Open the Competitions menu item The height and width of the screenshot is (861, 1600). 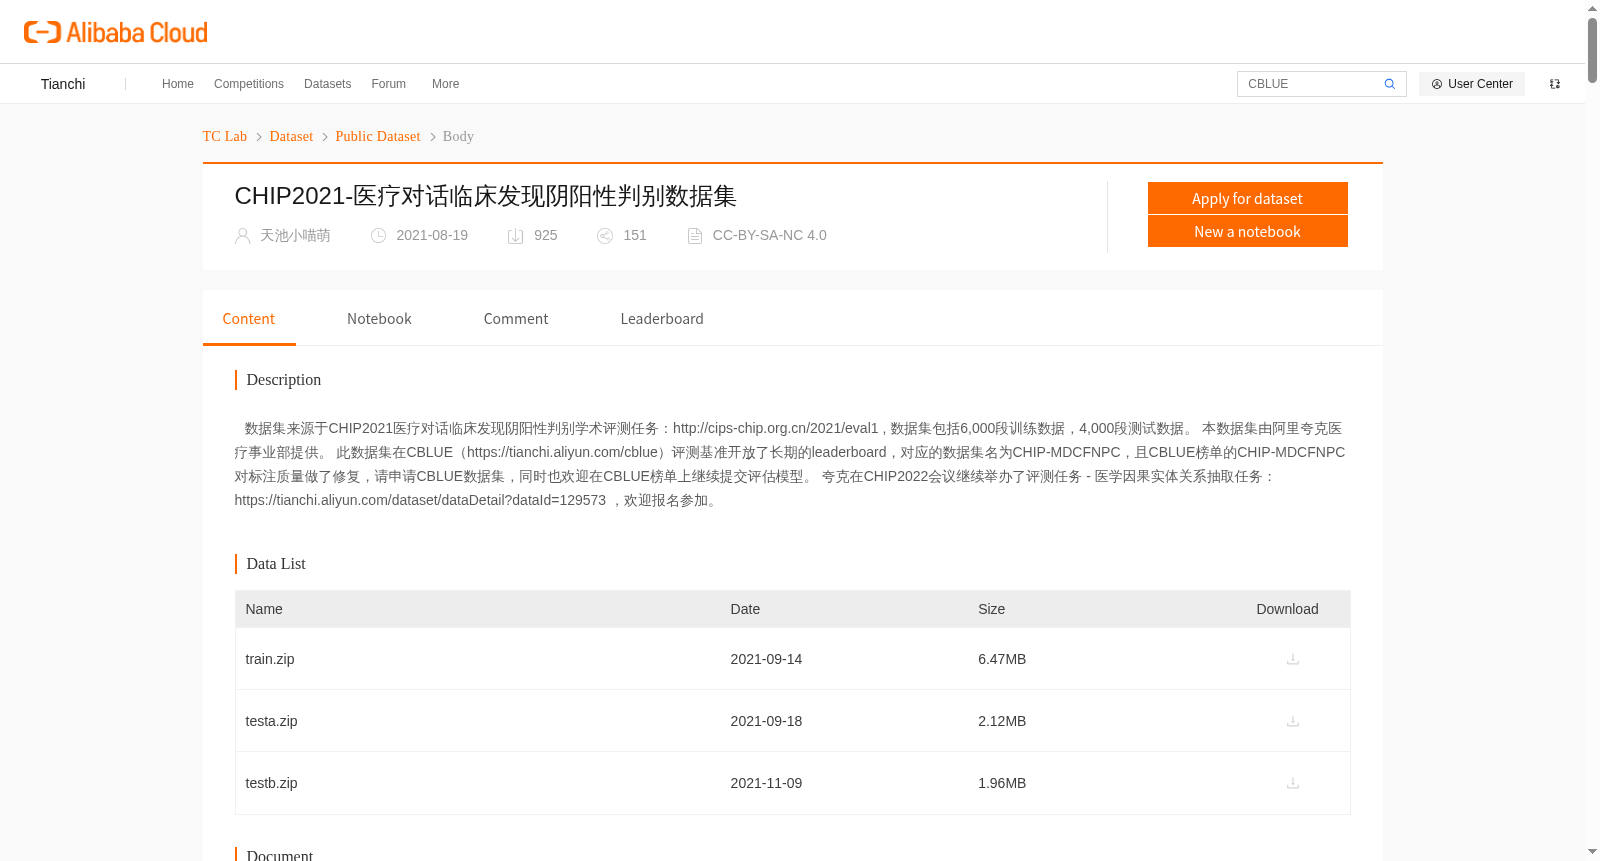(x=249, y=84)
